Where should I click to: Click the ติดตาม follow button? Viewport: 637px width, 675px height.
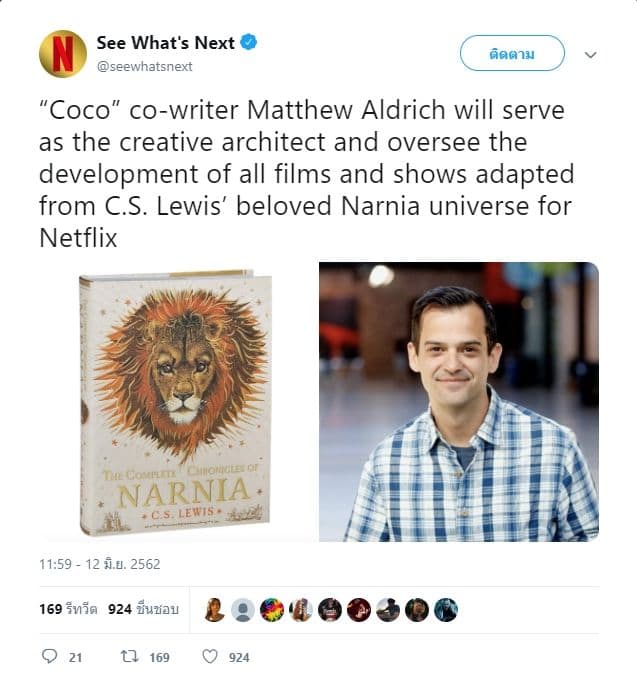coord(512,53)
